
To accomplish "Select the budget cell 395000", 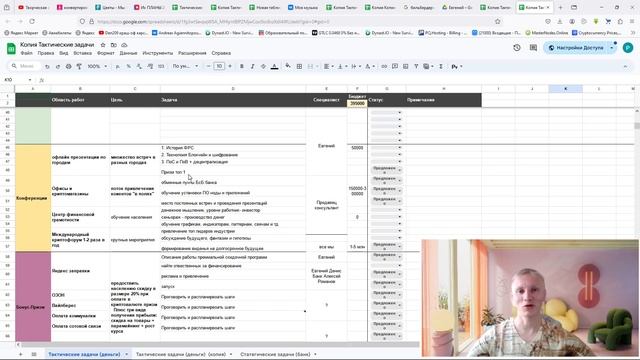I will click(x=357, y=104).
